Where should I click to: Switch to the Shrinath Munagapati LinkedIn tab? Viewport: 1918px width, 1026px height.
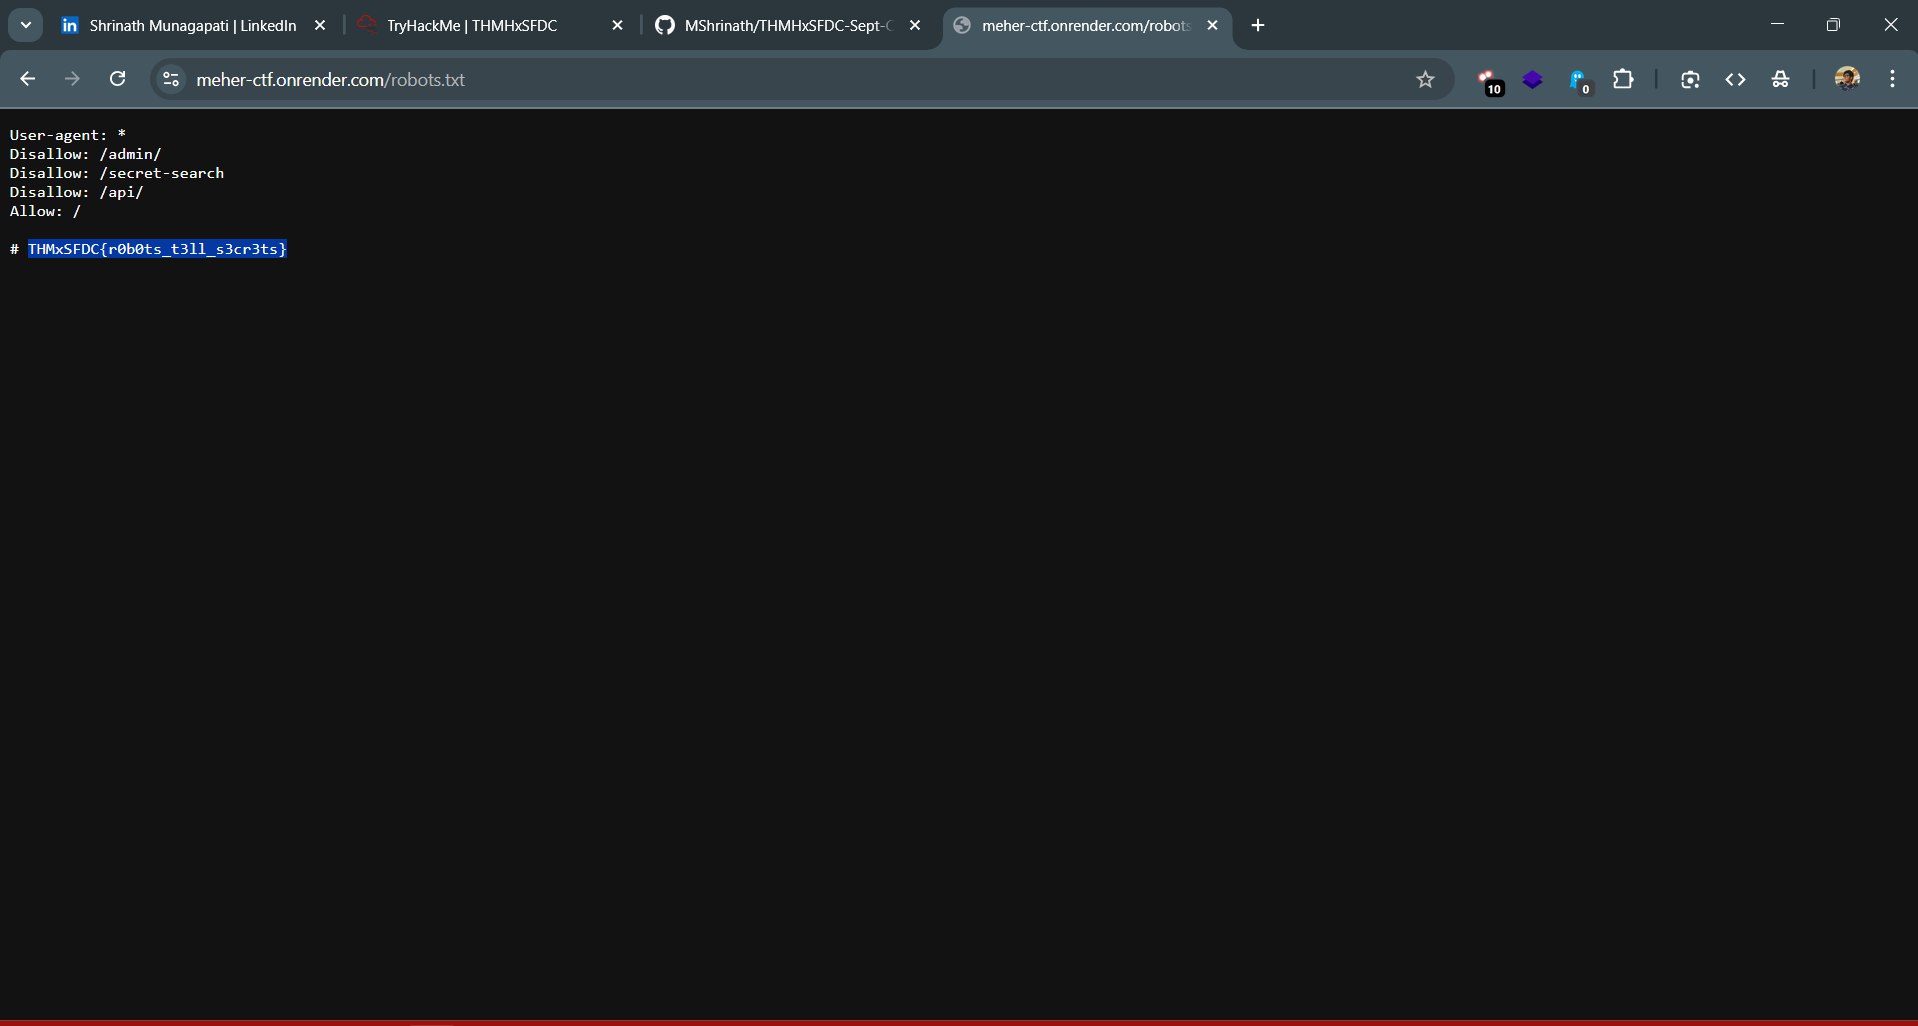coord(190,26)
